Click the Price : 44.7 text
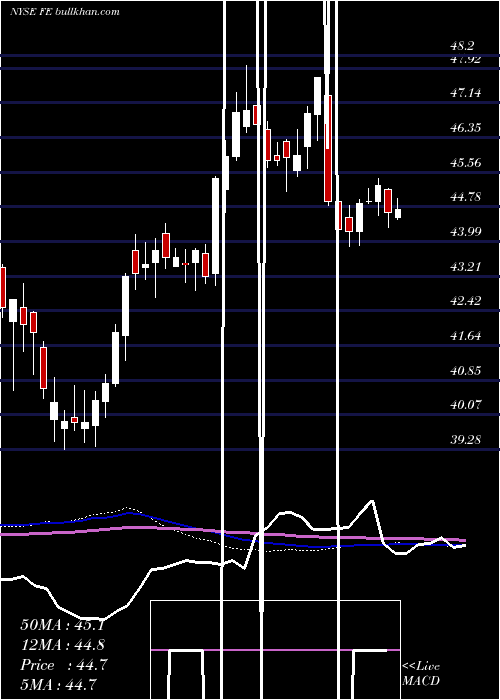Image resolution: width=500 pixels, height=700 pixels. 63,665
